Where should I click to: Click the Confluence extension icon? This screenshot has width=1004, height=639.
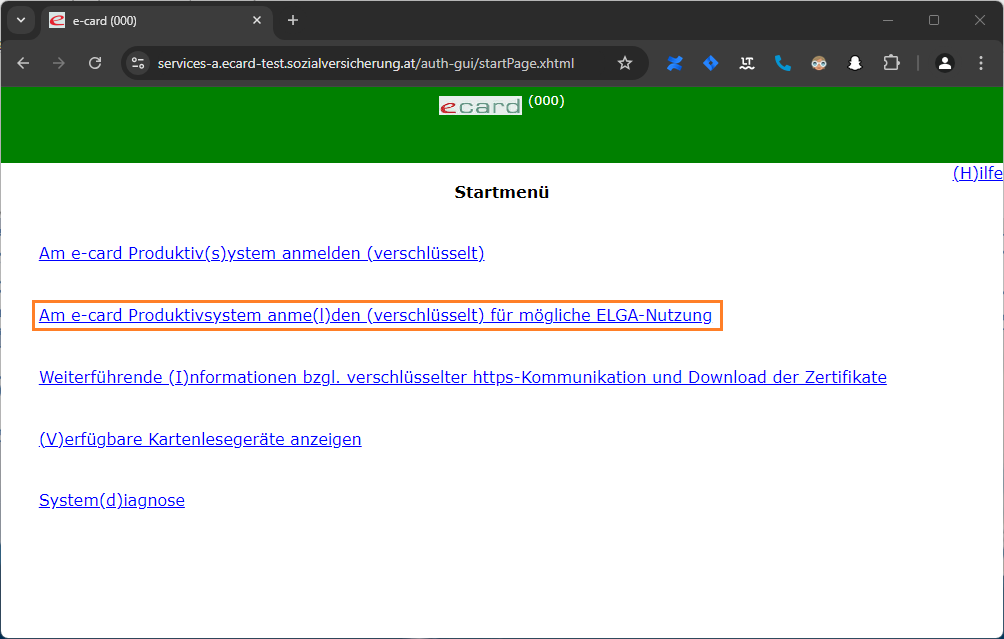(x=675, y=63)
